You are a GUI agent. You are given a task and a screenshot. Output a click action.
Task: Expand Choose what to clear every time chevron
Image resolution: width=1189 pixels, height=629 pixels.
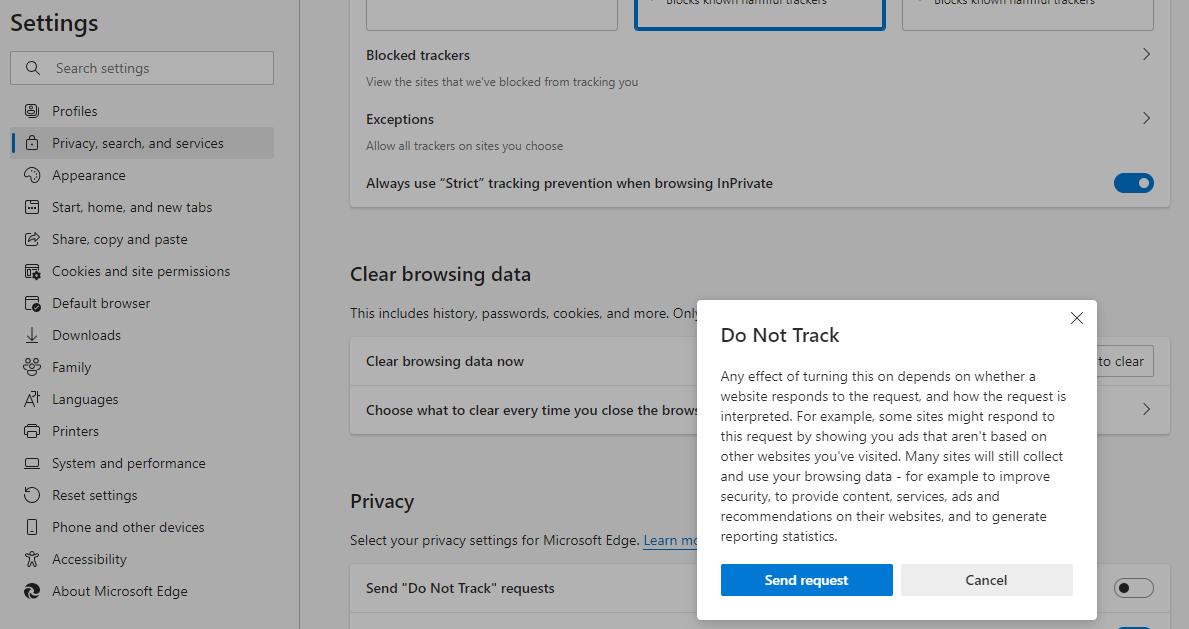click(1147, 410)
